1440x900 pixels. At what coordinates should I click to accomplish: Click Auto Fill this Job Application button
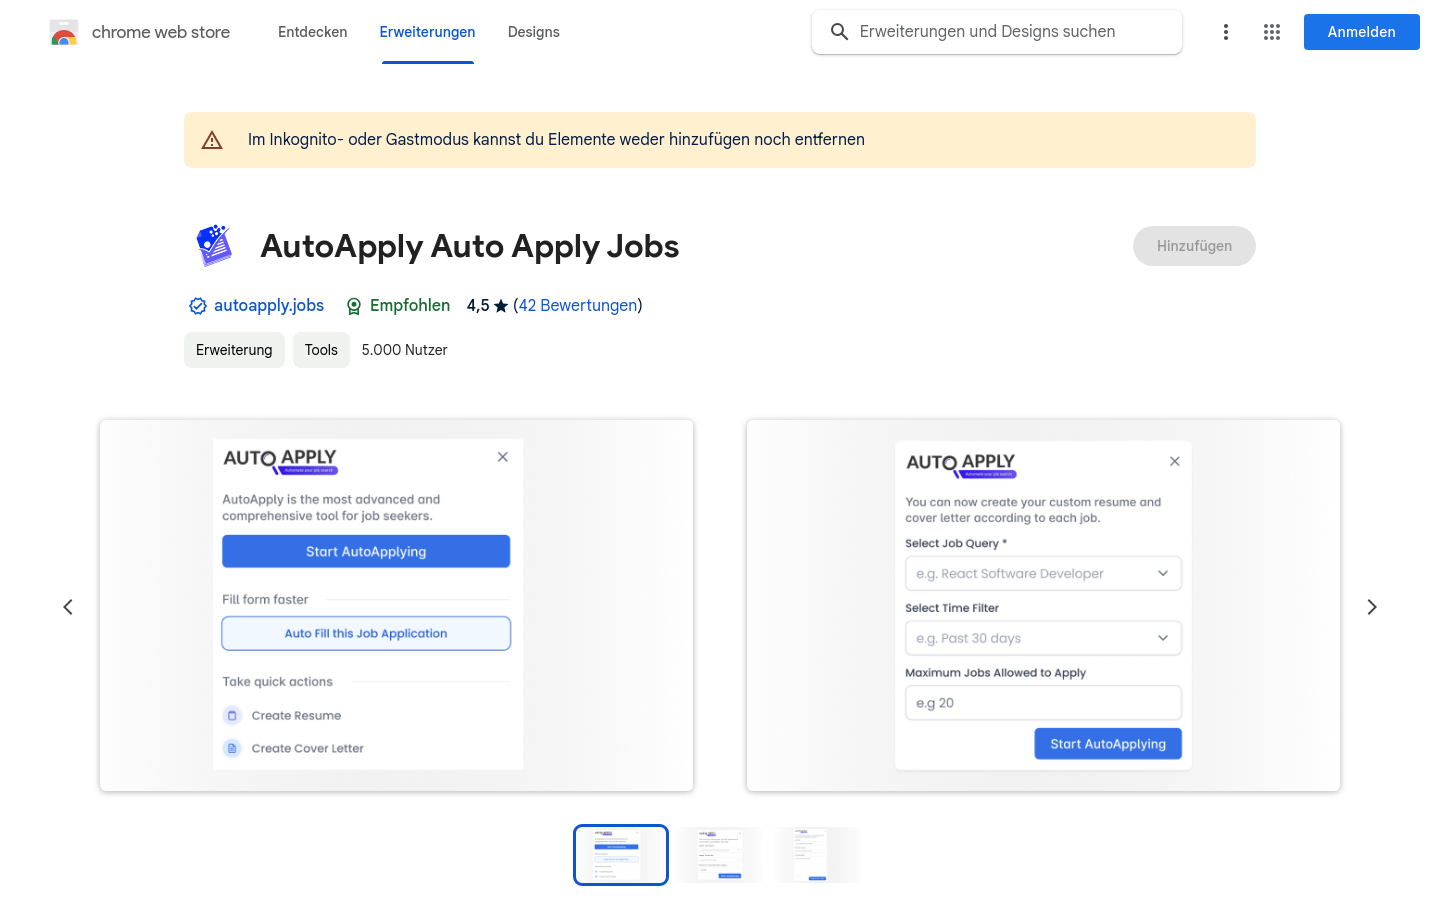point(366,633)
